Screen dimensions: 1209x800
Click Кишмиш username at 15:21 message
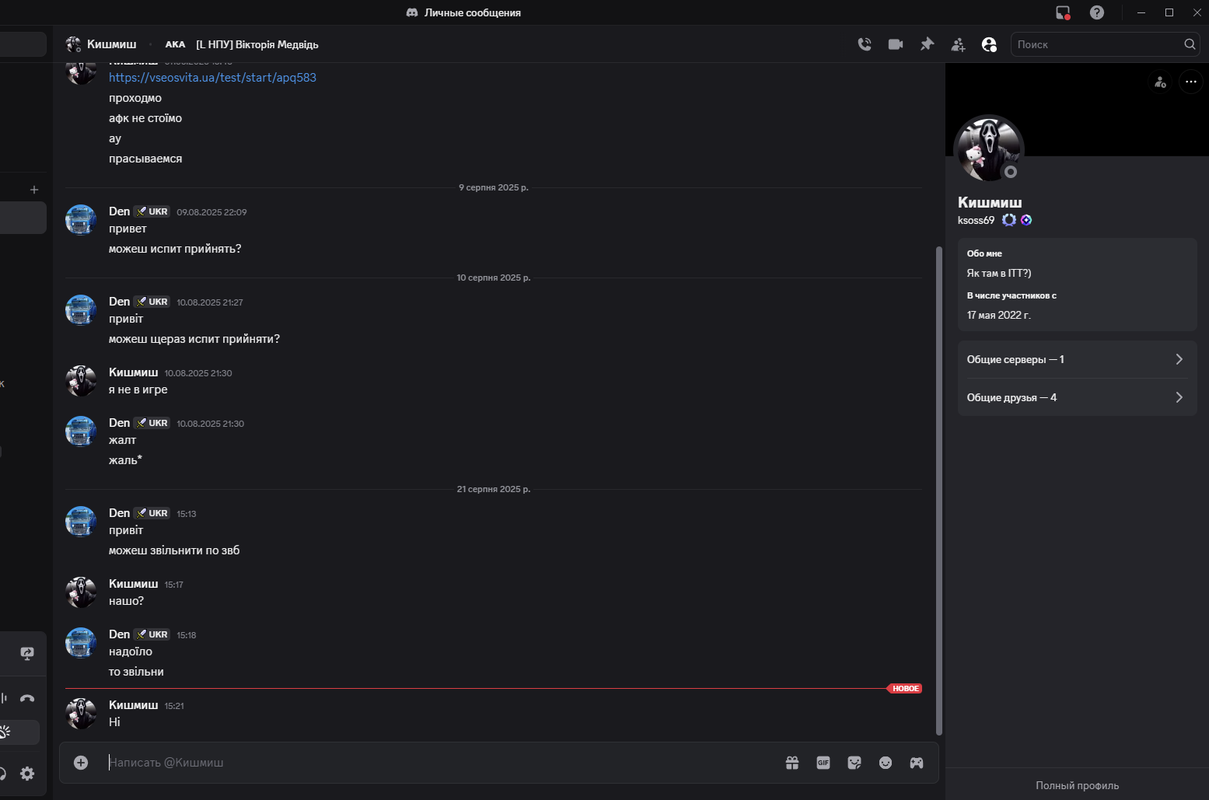133,705
